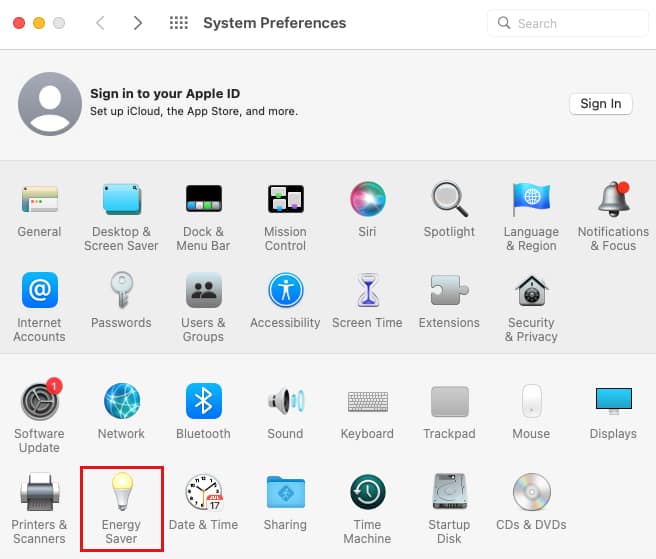Go back with the left arrow

pyautogui.click(x=100, y=23)
